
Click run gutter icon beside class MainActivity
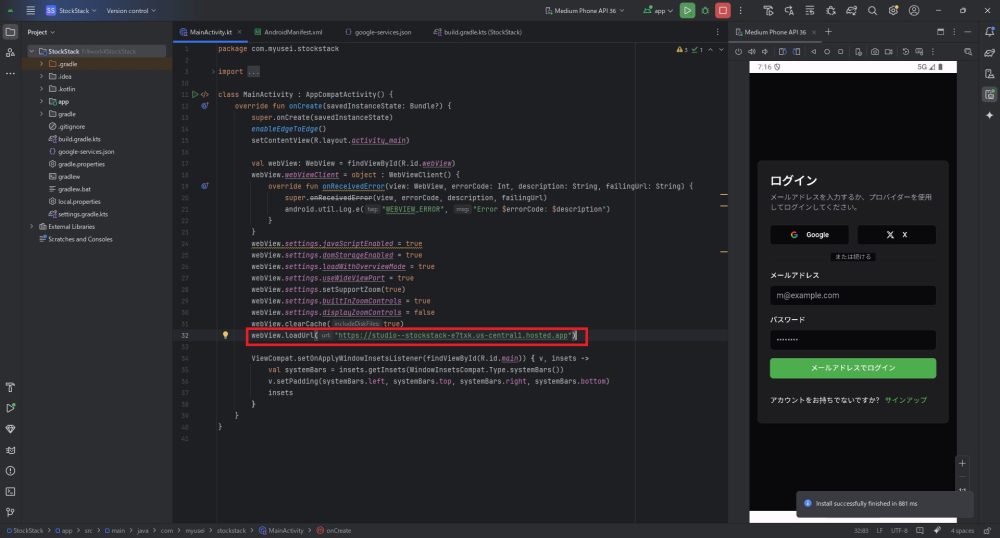click(x=195, y=94)
